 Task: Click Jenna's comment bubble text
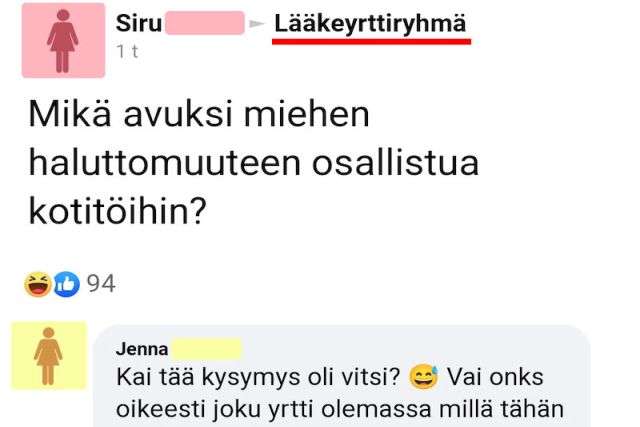point(340,393)
